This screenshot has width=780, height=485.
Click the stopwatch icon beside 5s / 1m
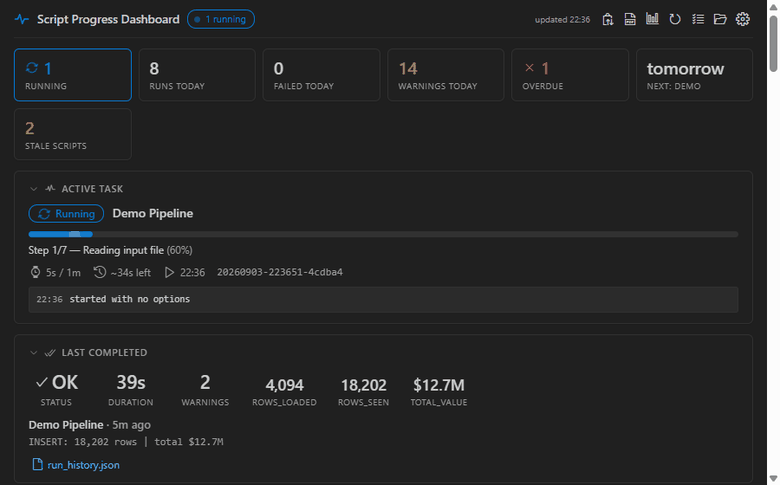click(x=35, y=272)
